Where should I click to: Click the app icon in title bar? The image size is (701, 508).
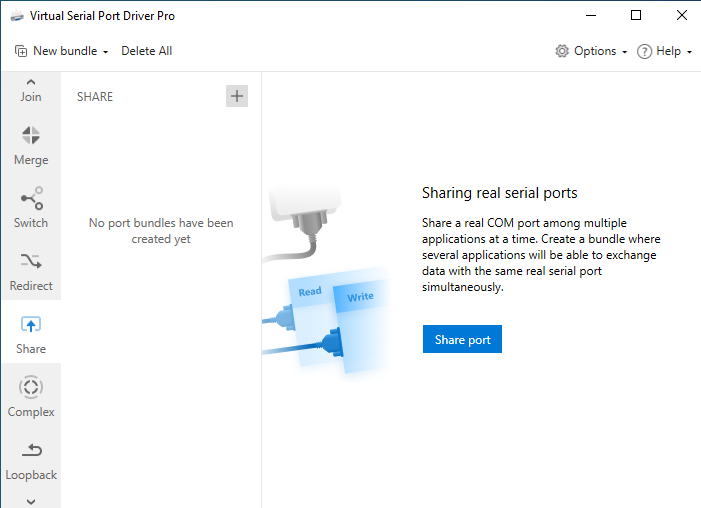pyautogui.click(x=17, y=16)
